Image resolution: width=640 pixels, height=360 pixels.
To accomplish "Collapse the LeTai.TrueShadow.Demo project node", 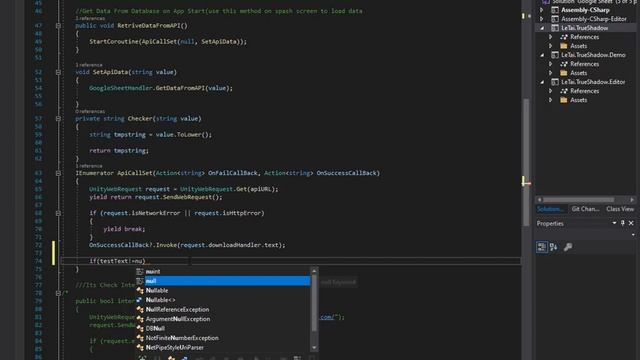I will pyautogui.click(x=542, y=55).
